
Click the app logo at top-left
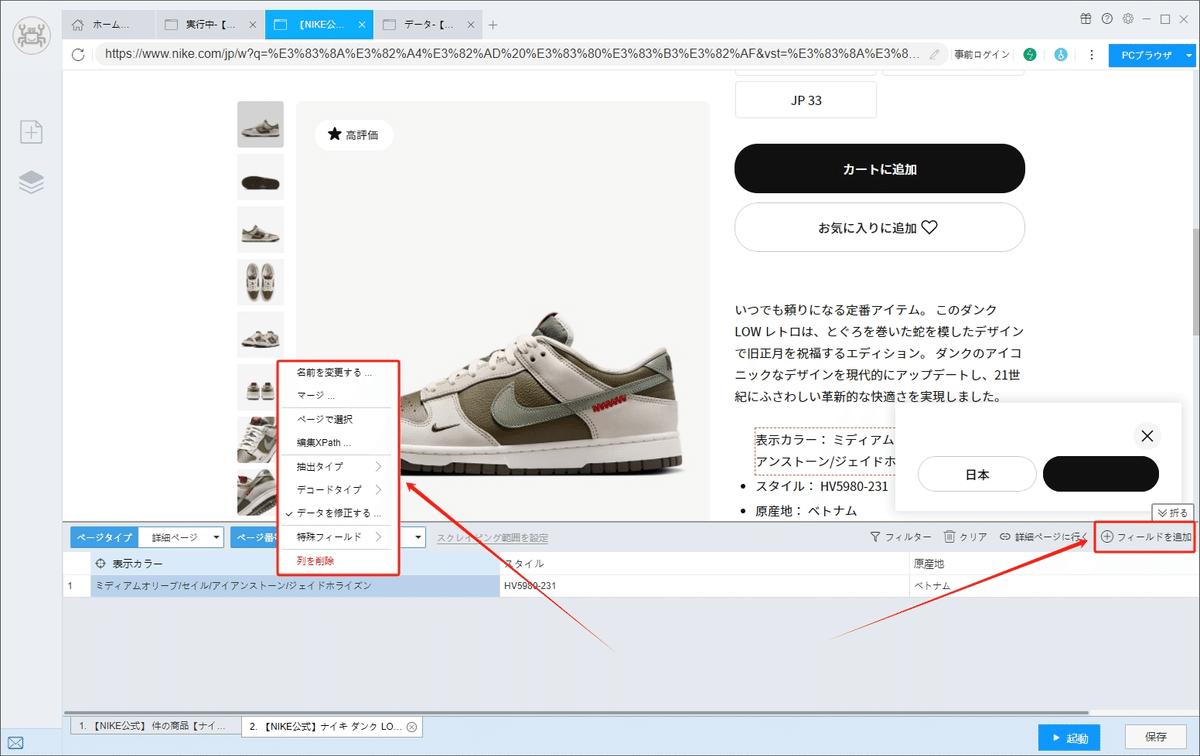31,37
